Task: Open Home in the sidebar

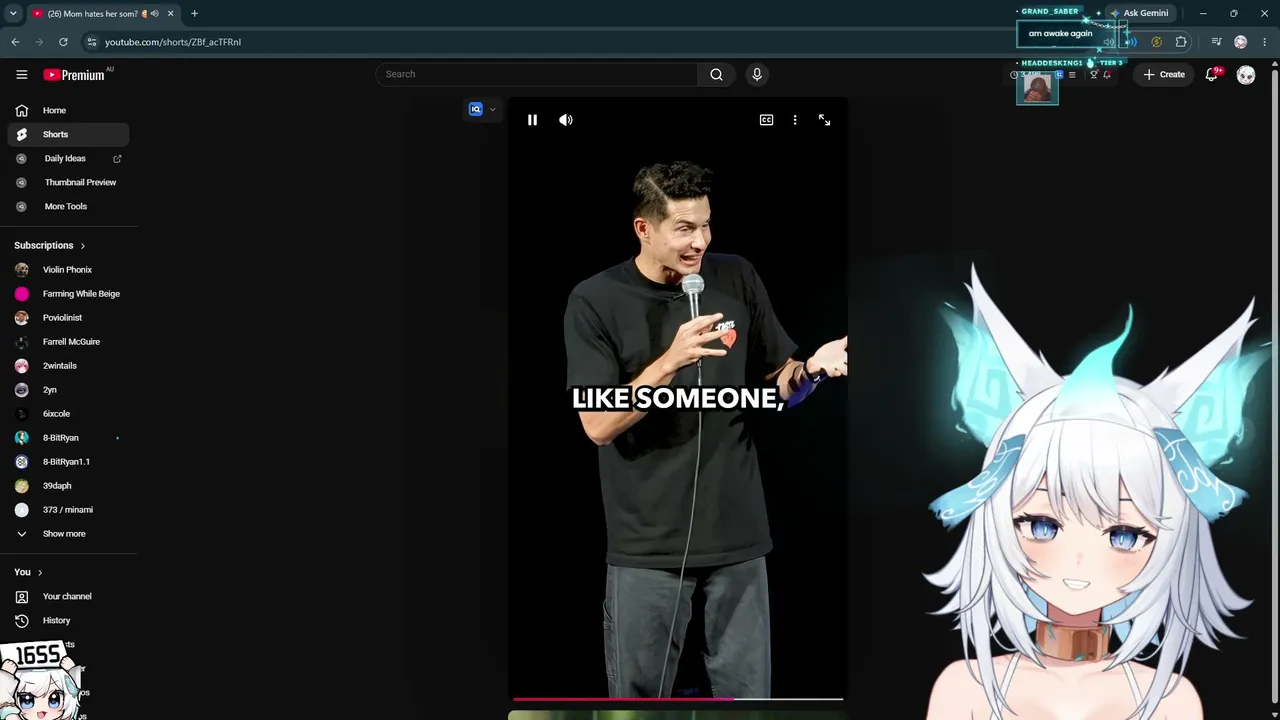Action: click(x=68, y=110)
